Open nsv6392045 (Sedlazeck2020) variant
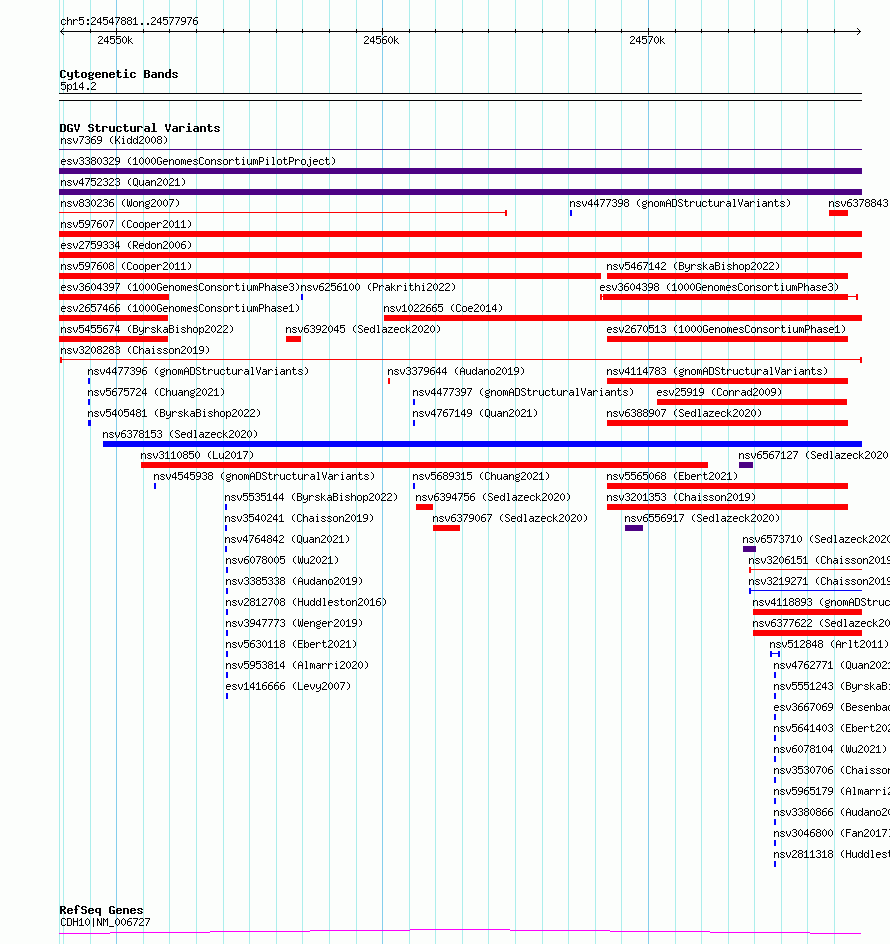The image size is (890, 944). point(363,330)
